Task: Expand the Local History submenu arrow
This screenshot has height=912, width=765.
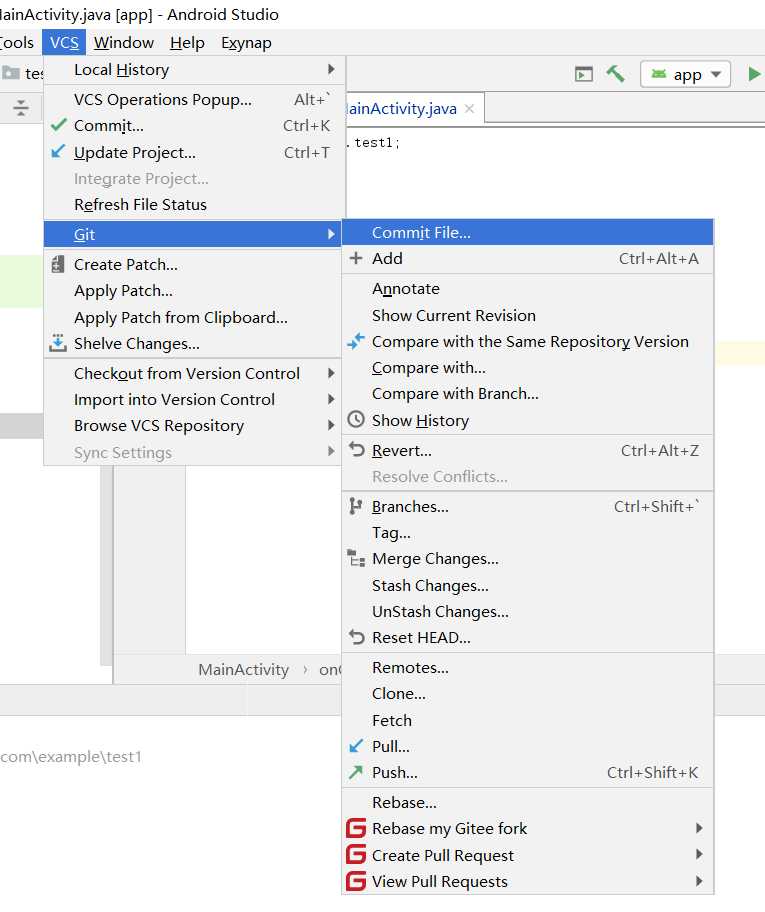Action: click(x=331, y=69)
